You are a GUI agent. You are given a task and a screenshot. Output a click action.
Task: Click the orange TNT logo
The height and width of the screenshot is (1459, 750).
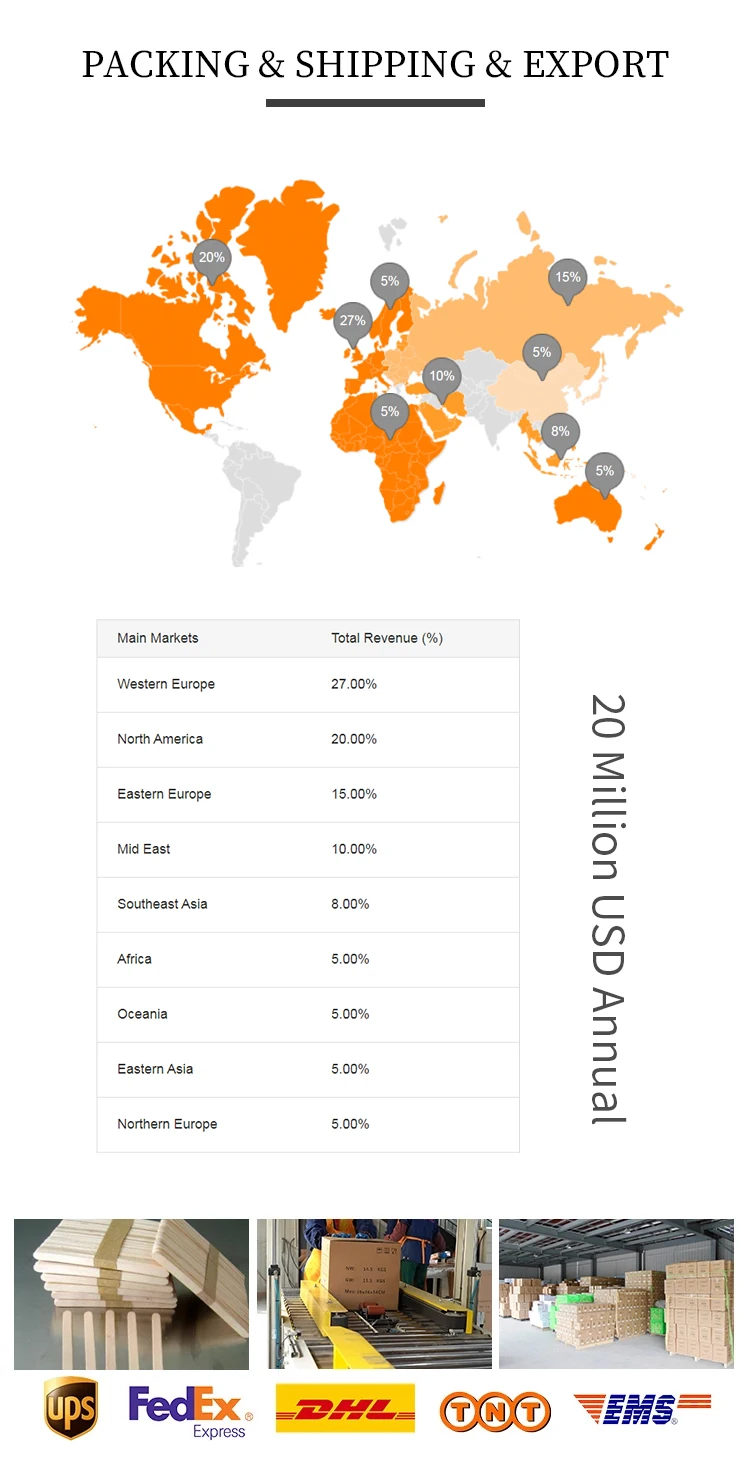click(495, 1412)
